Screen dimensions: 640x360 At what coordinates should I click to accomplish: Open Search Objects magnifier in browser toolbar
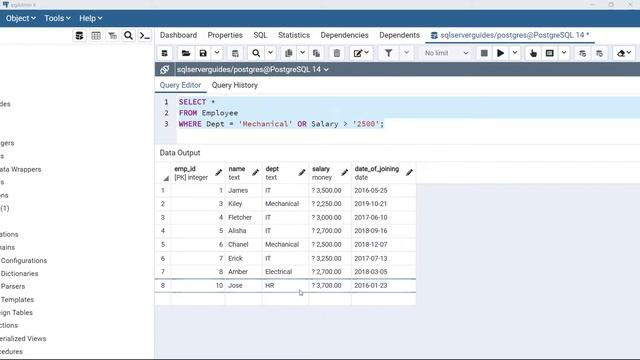click(128, 36)
